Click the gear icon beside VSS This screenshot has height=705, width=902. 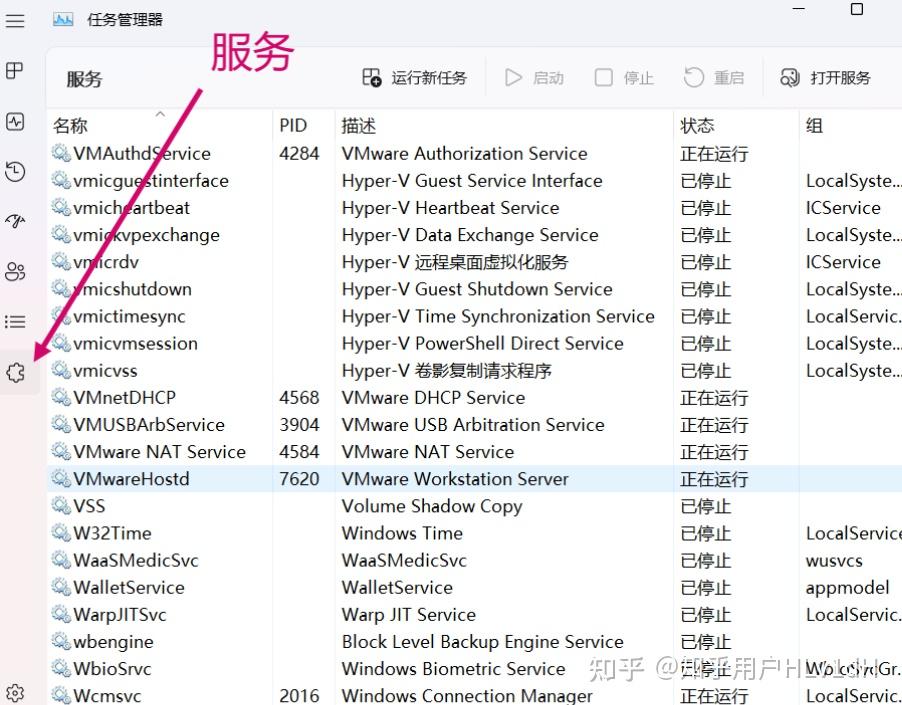point(61,504)
